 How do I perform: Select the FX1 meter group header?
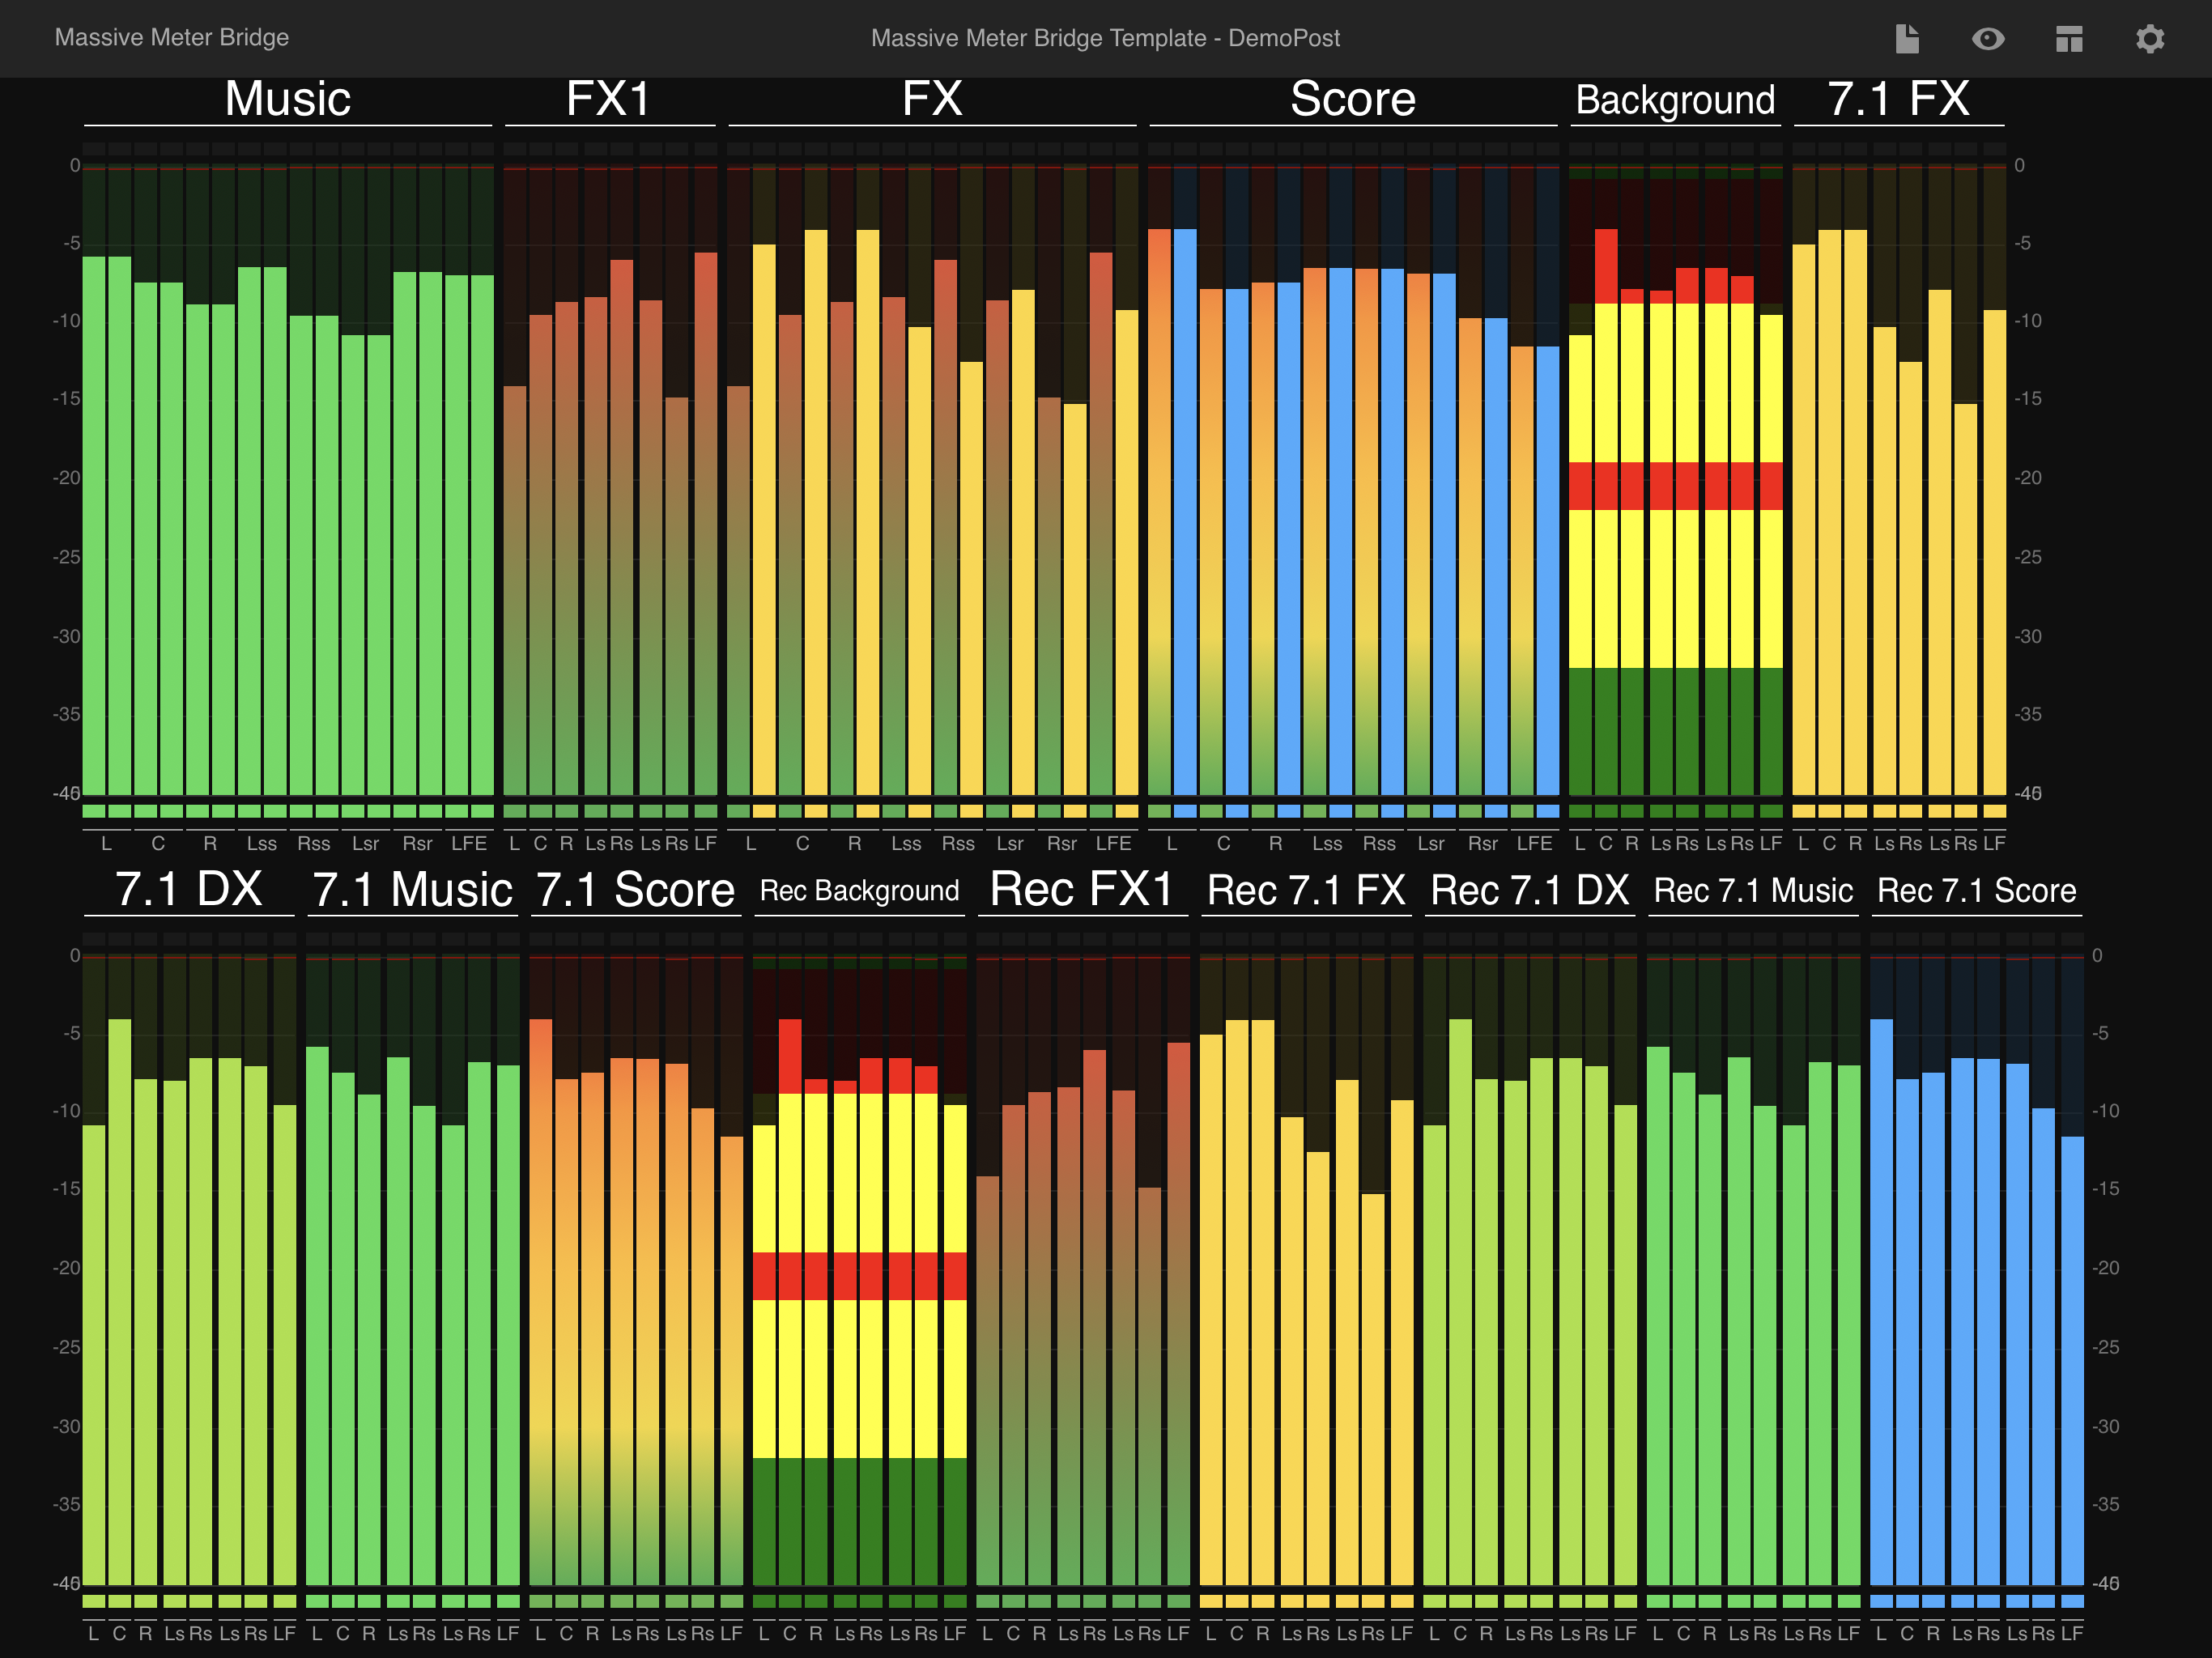point(610,99)
